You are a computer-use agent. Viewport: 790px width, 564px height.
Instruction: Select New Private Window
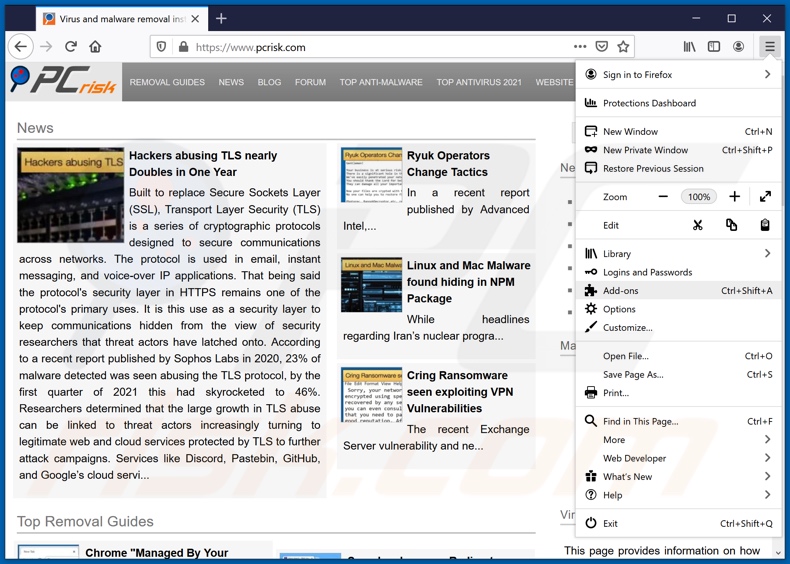pyautogui.click(x=645, y=150)
